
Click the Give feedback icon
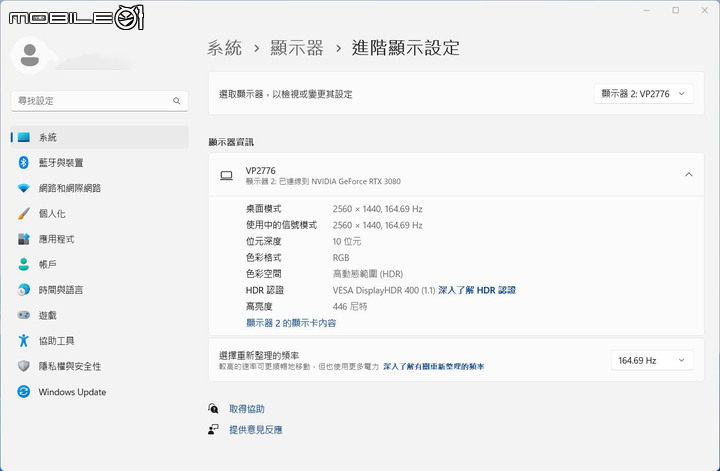[213, 429]
